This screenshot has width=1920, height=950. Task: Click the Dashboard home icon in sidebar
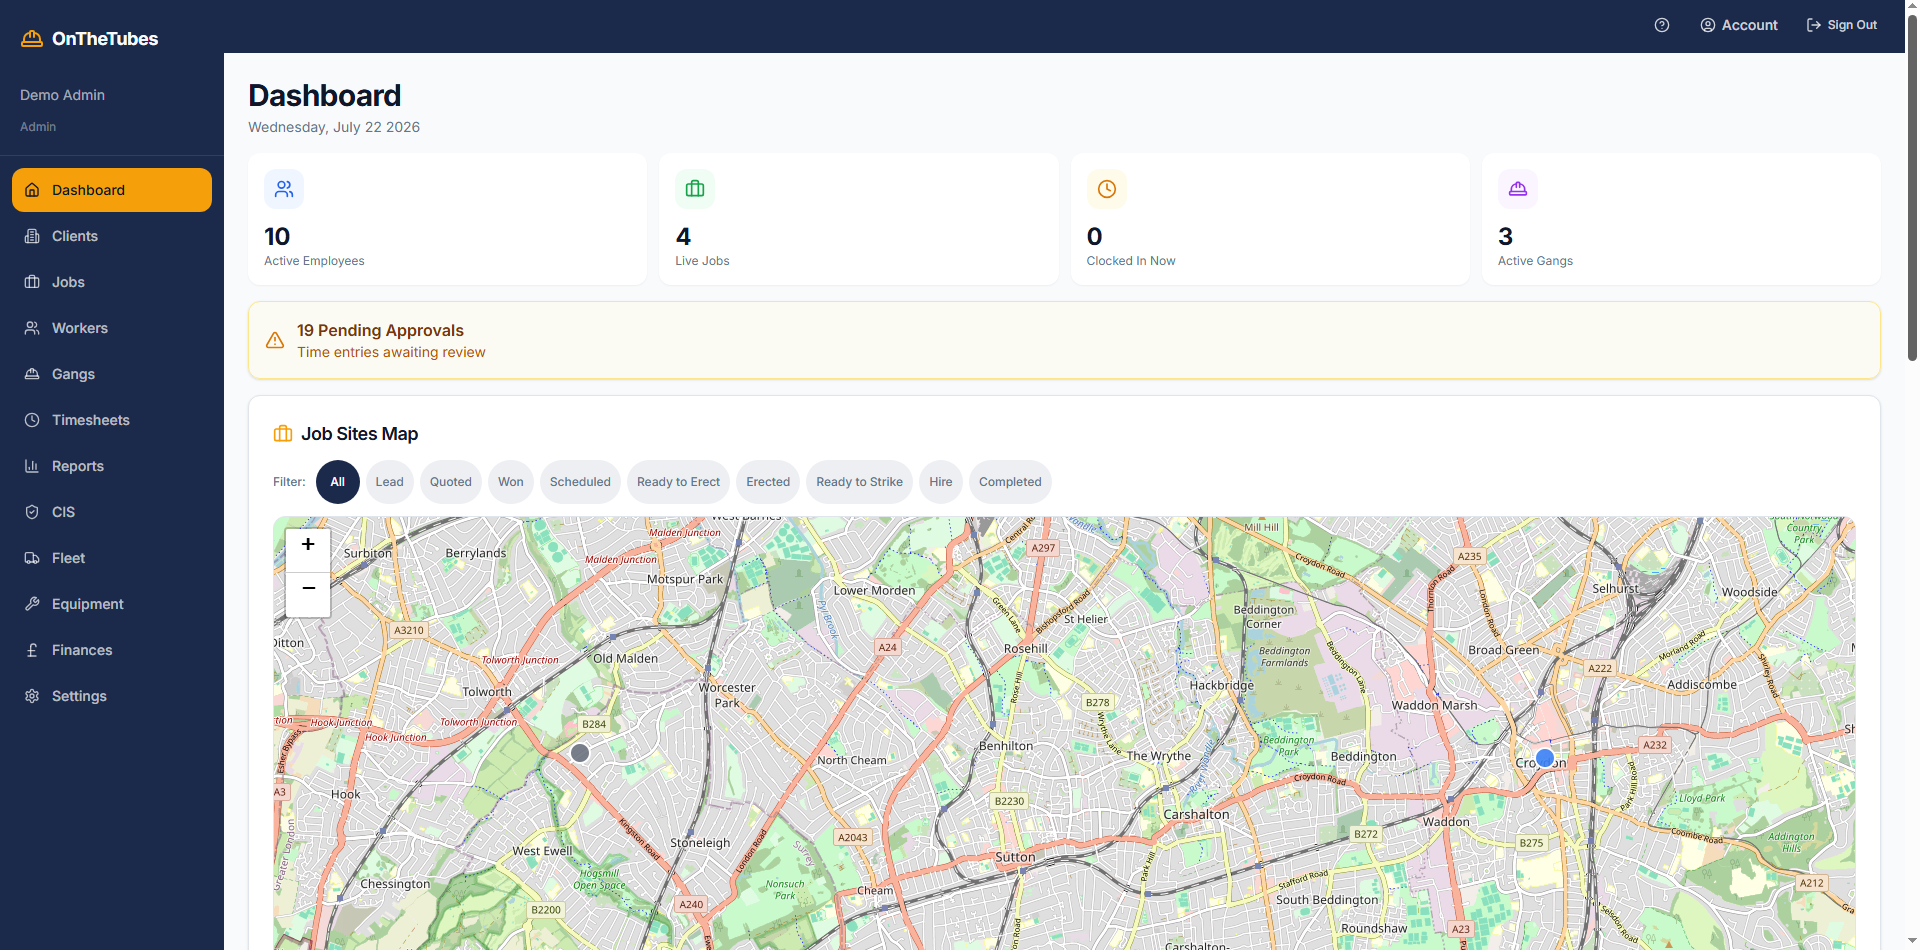[x=32, y=190]
